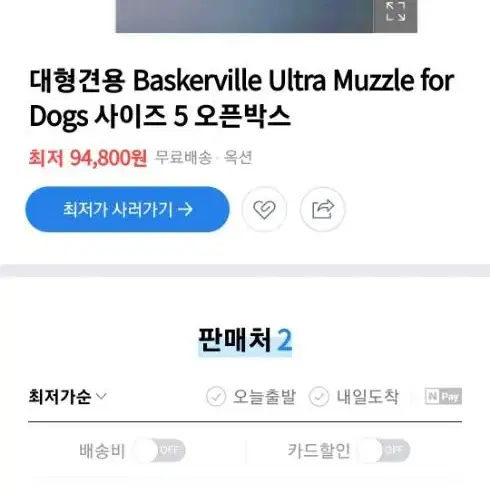Tap the product photo at the top
The height and width of the screenshot is (490, 490).
pos(244,16)
